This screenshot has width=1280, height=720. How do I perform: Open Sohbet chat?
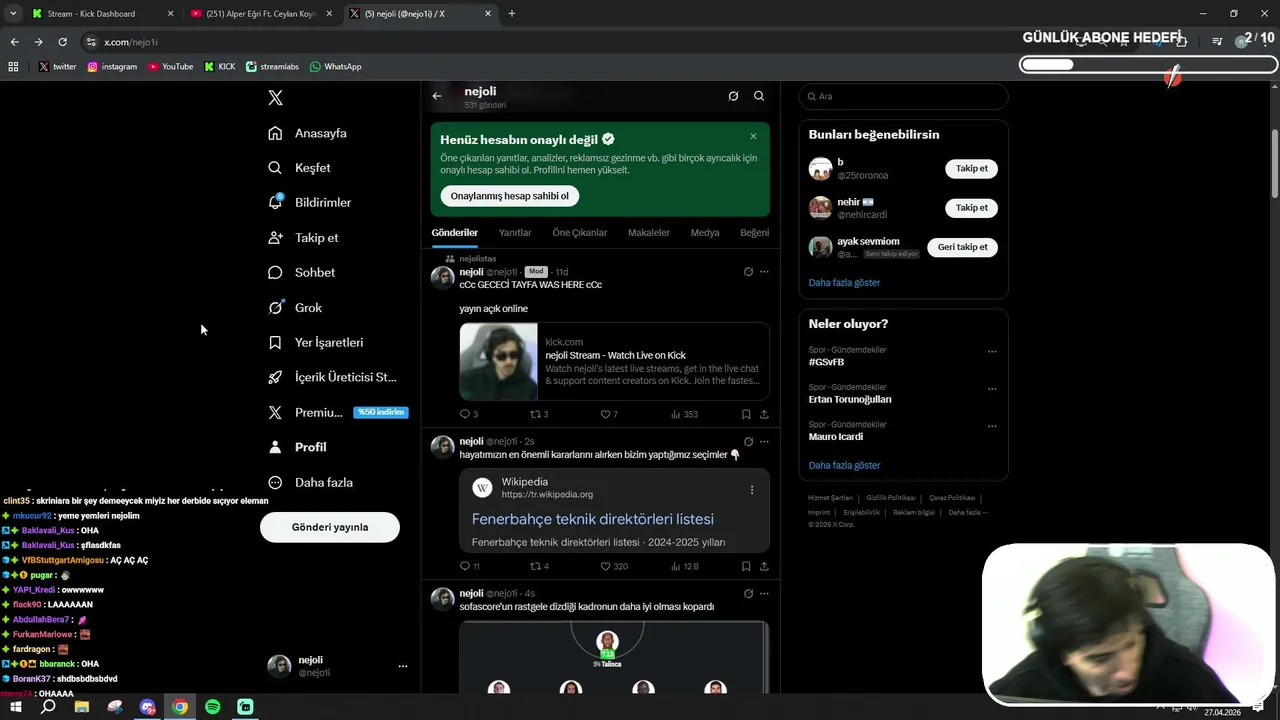click(301, 272)
